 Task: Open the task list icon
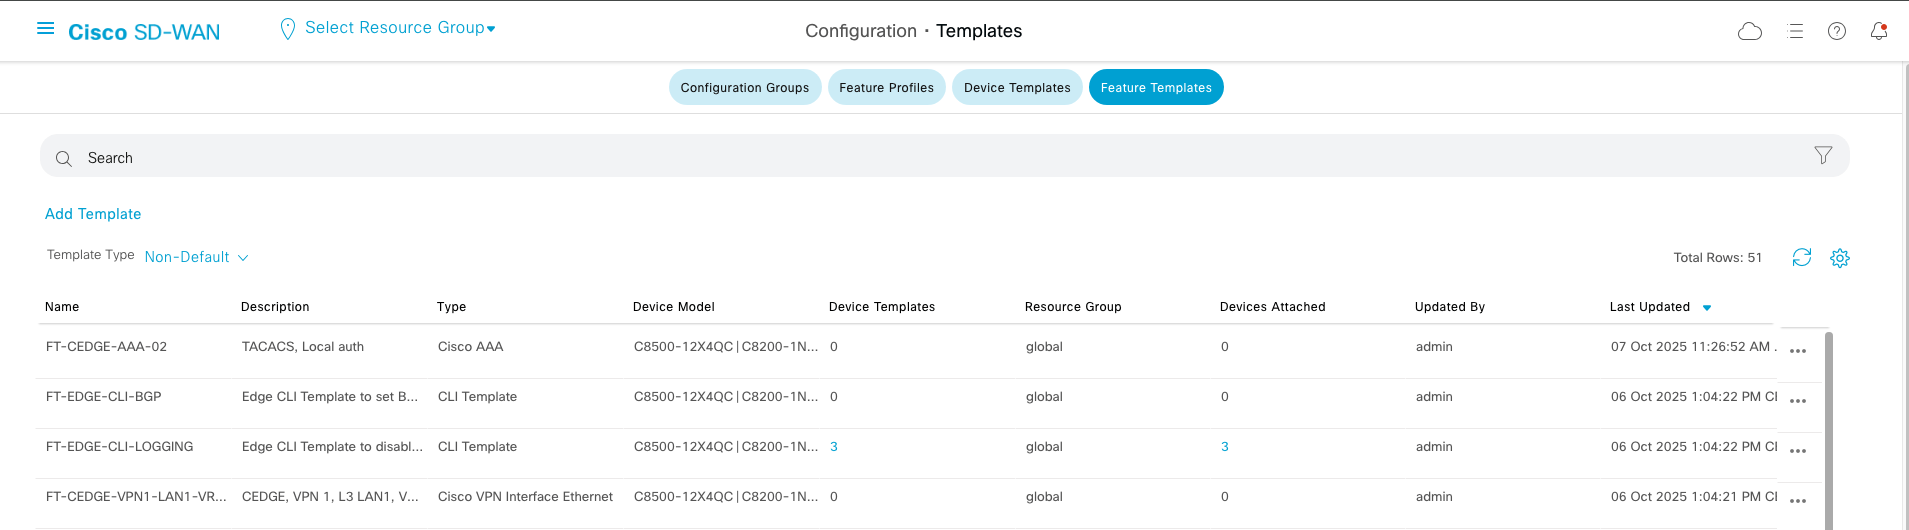(1795, 31)
